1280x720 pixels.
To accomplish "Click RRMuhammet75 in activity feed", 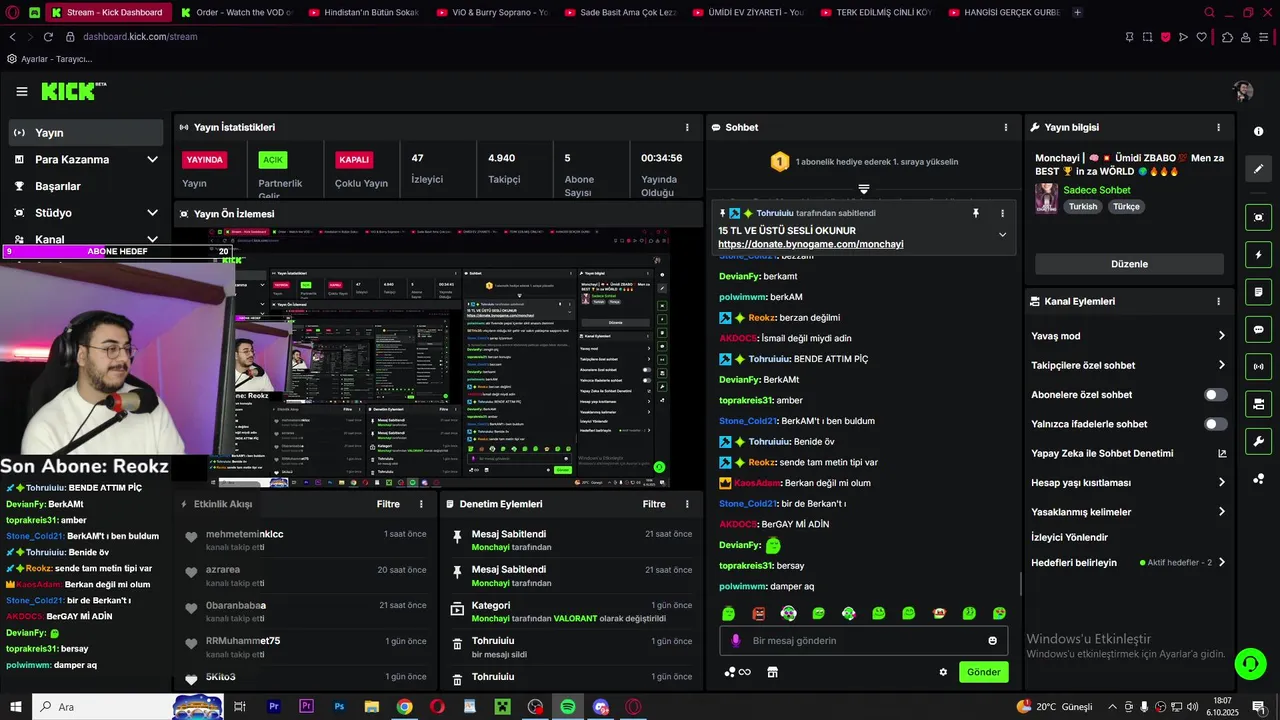I will click(243, 641).
